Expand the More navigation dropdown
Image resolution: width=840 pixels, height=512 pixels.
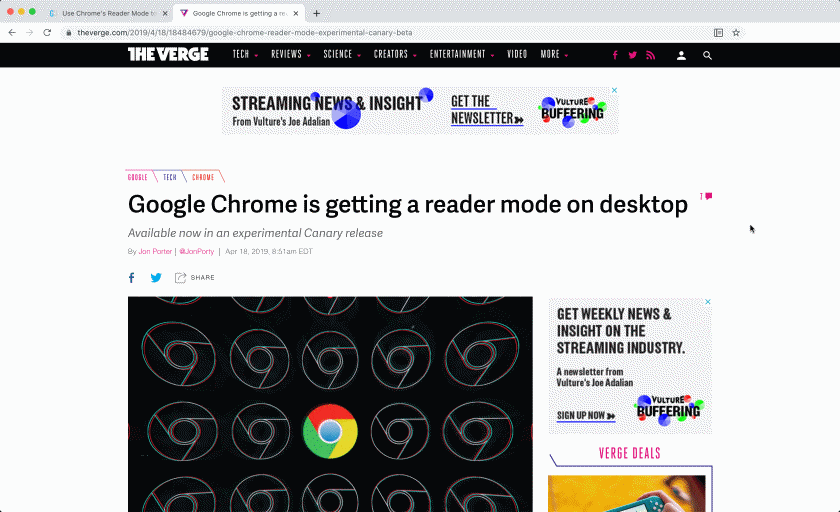click(554, 54)
